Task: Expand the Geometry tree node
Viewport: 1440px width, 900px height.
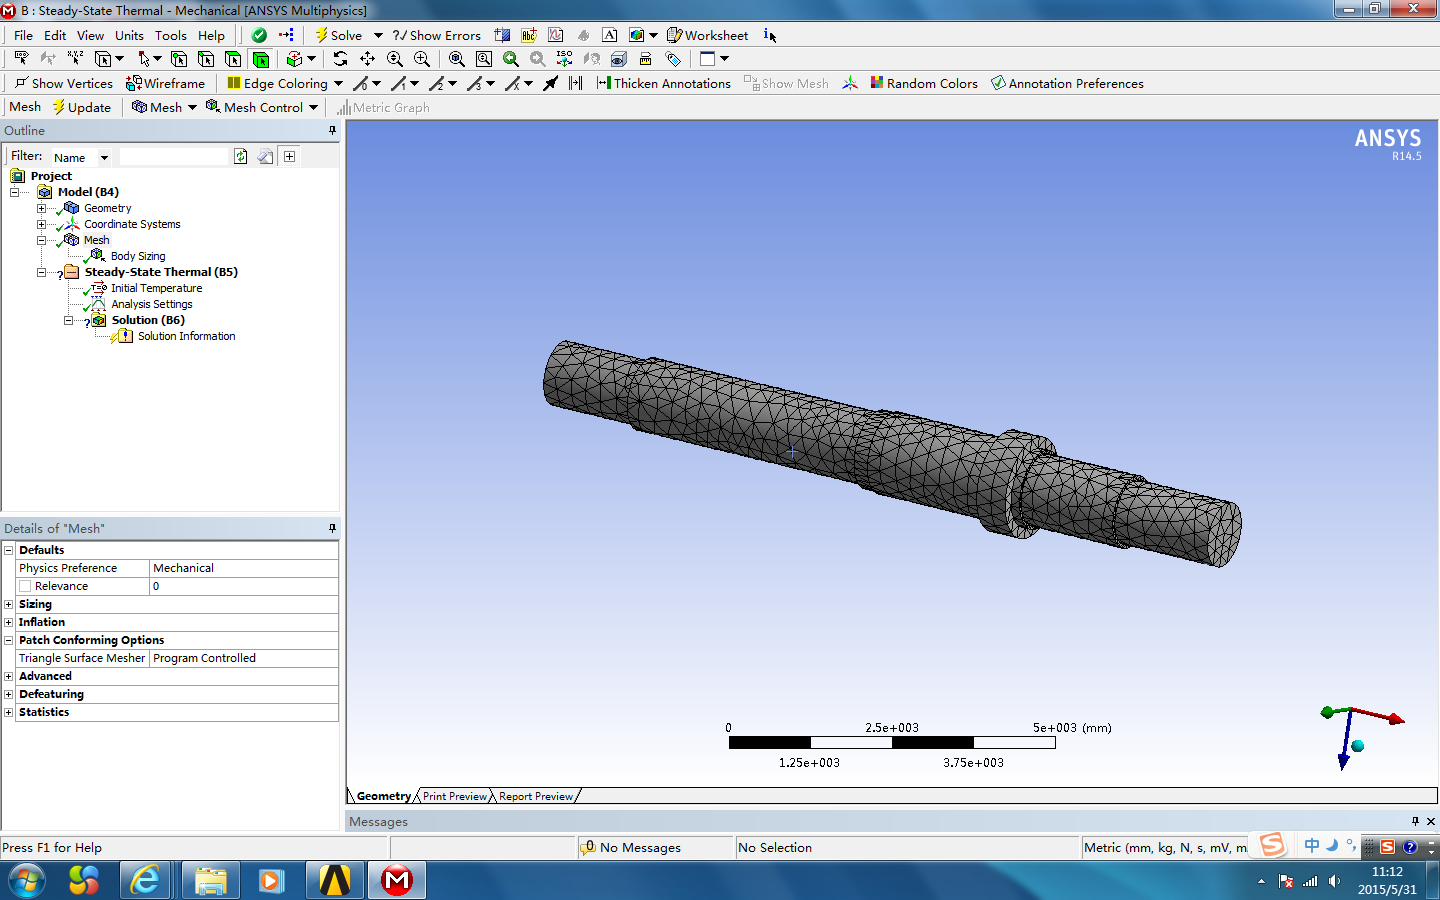Action: (x=41, y=208)
